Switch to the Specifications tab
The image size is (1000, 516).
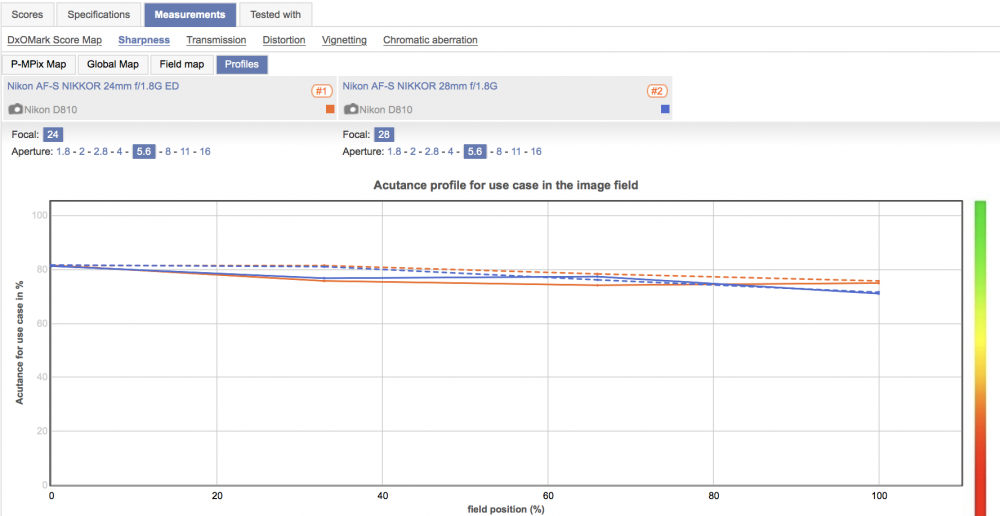pos(99,14)
